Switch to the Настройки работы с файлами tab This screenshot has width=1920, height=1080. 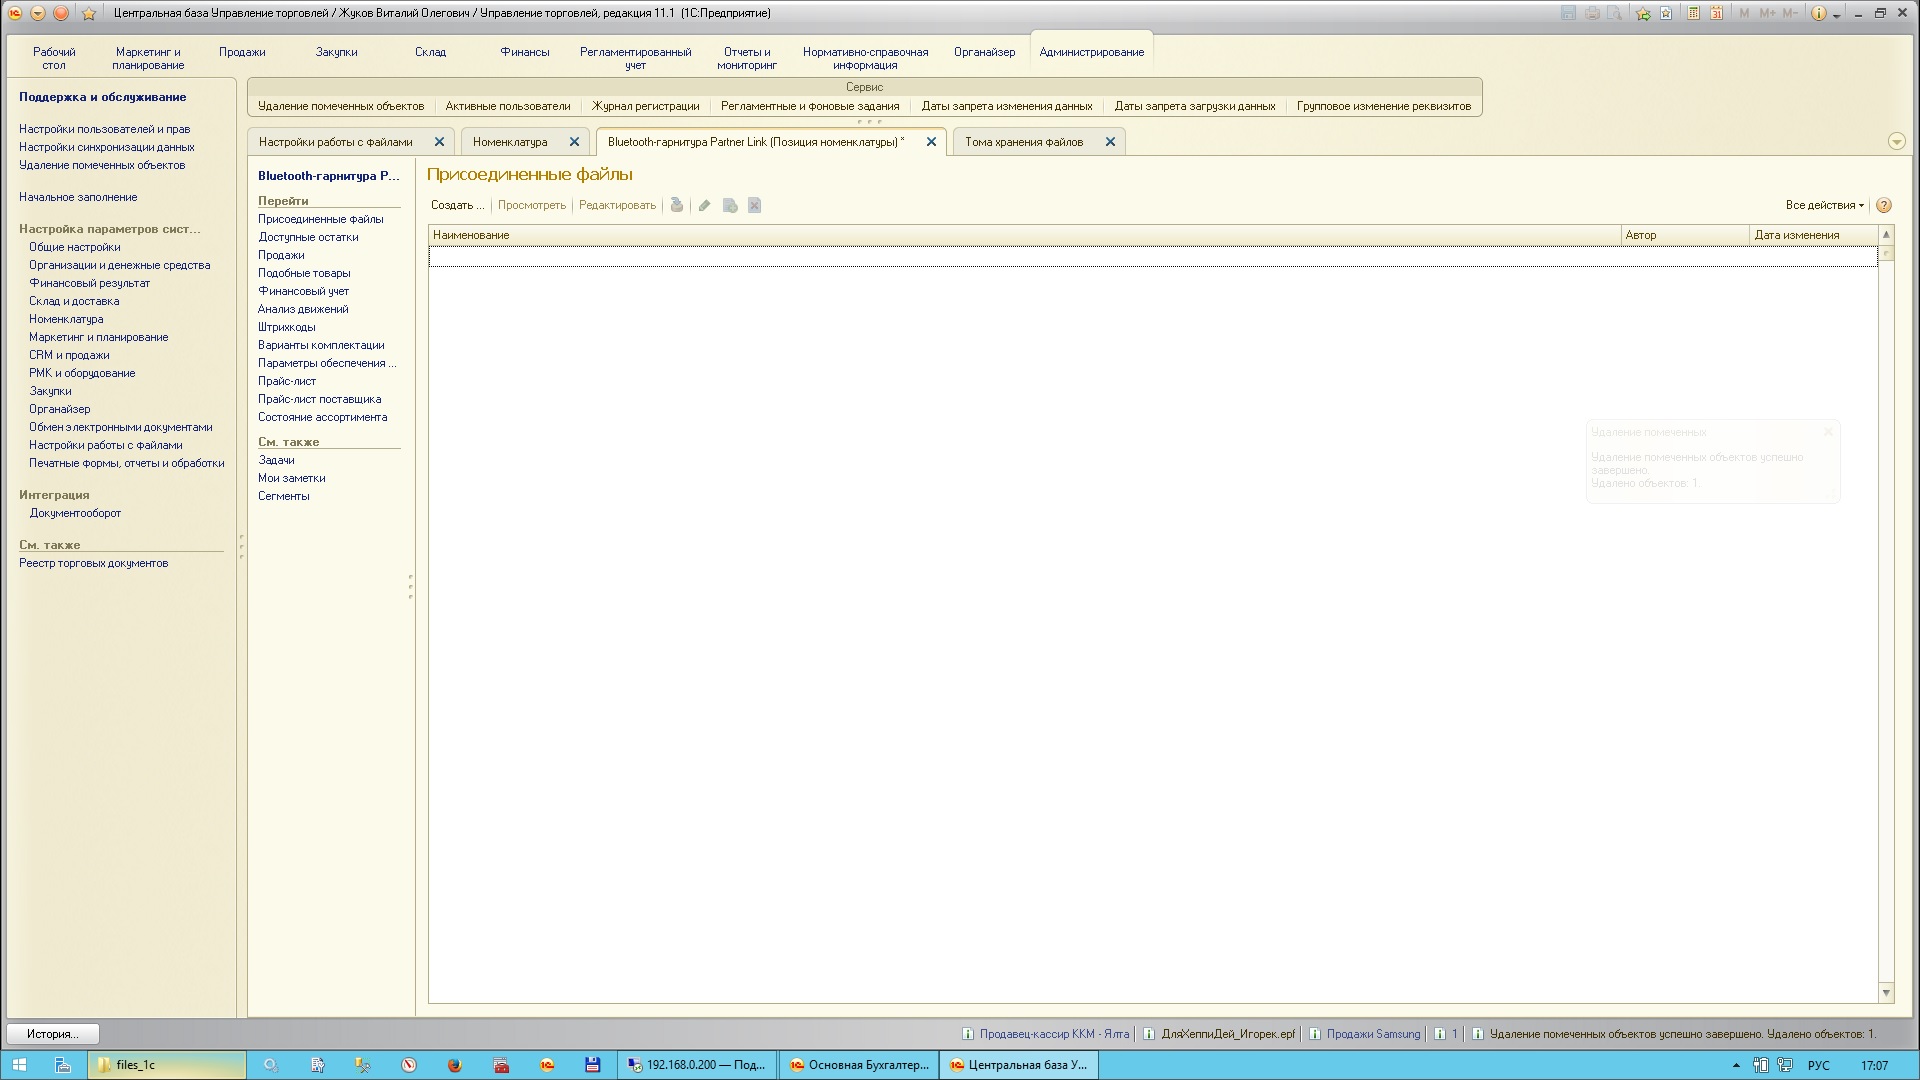point(335,142)
